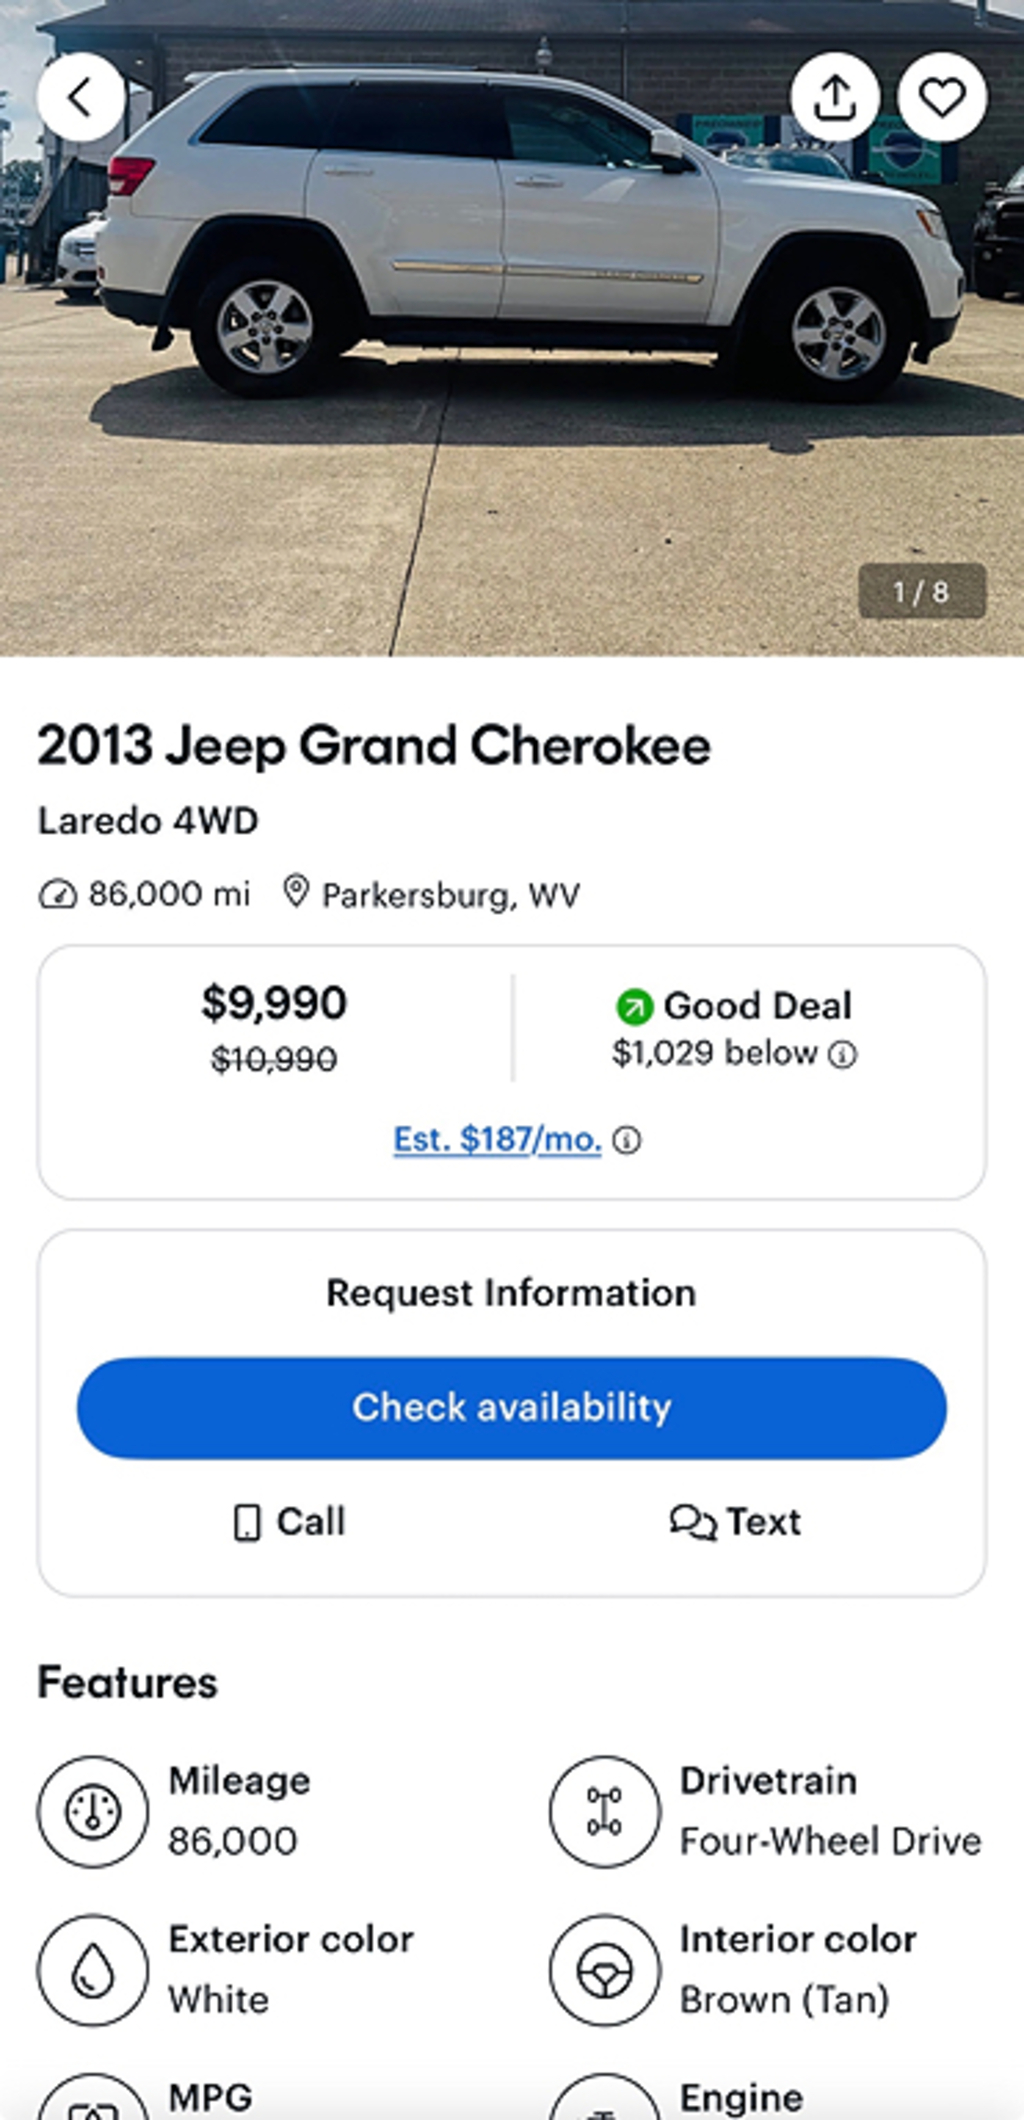Click the Est. $187/mo. link
Screen dimensions: 1024x2120
[x=497, y=1140]
